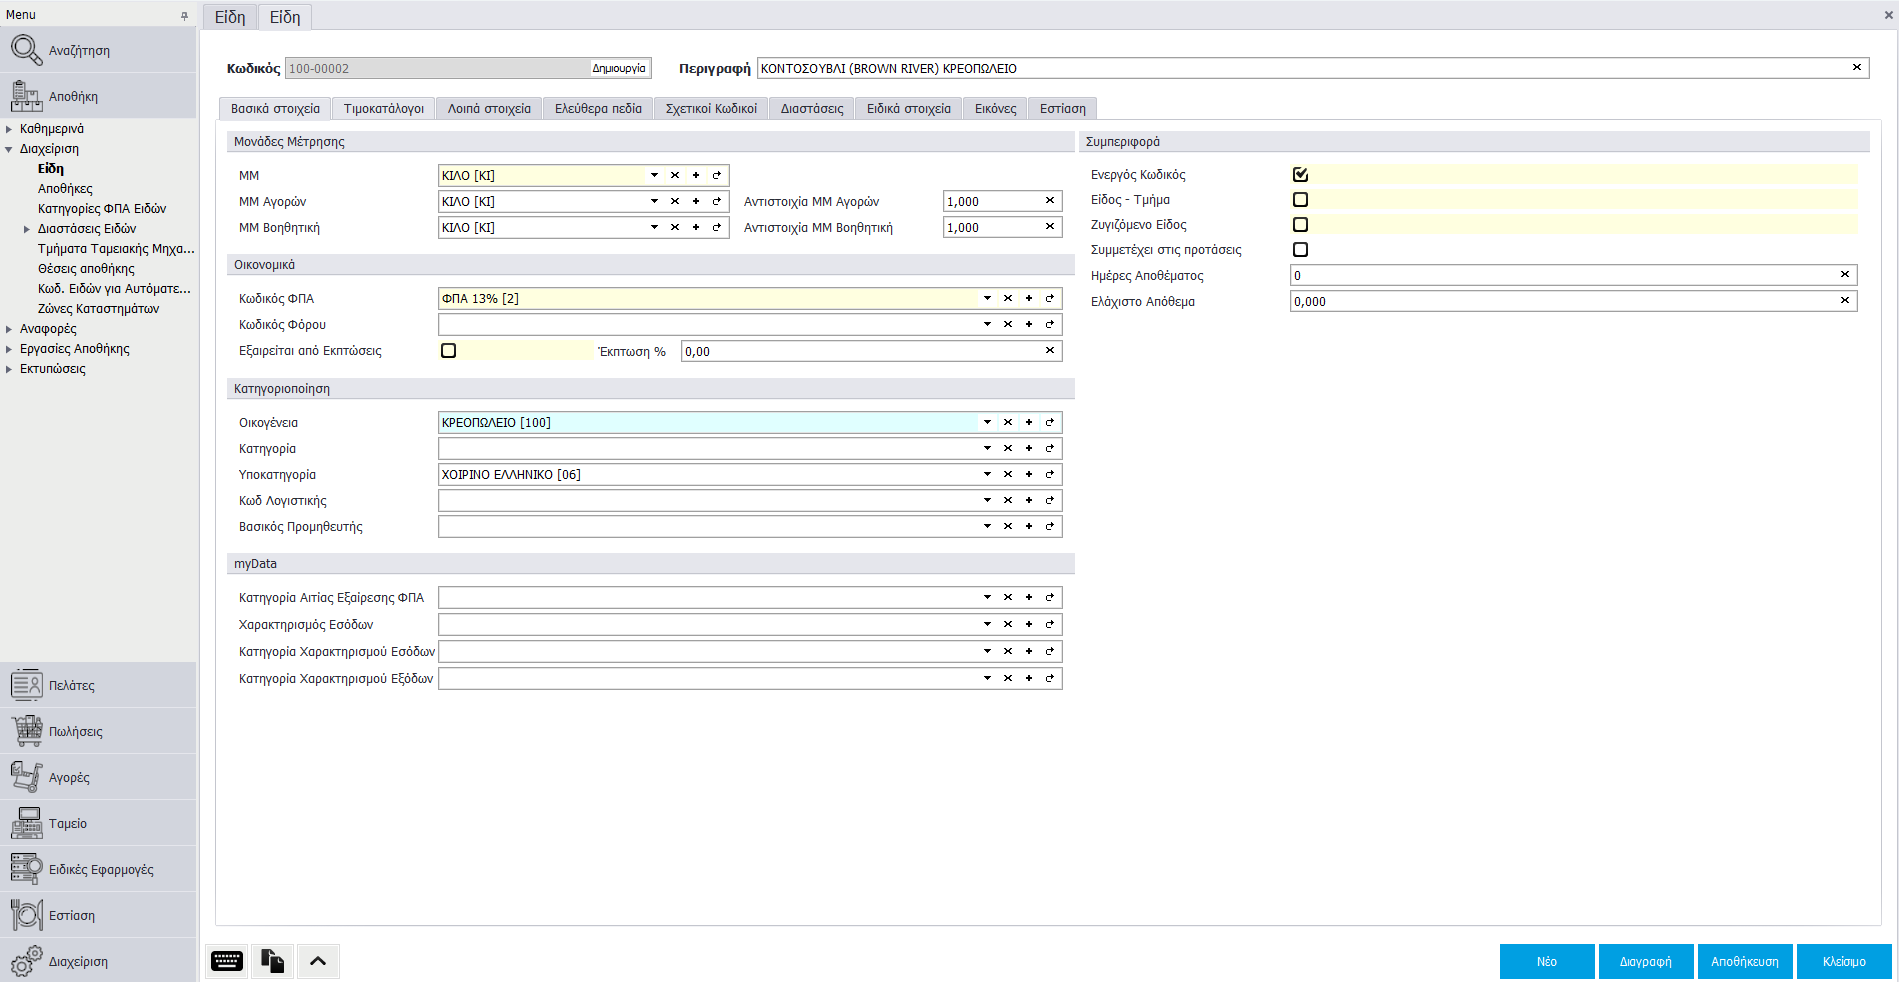This screenshot has height=982, width=1899.
Task: Uncheck the Ενεργός Κωδικός checkbox
Action: tap(1300, 175)
